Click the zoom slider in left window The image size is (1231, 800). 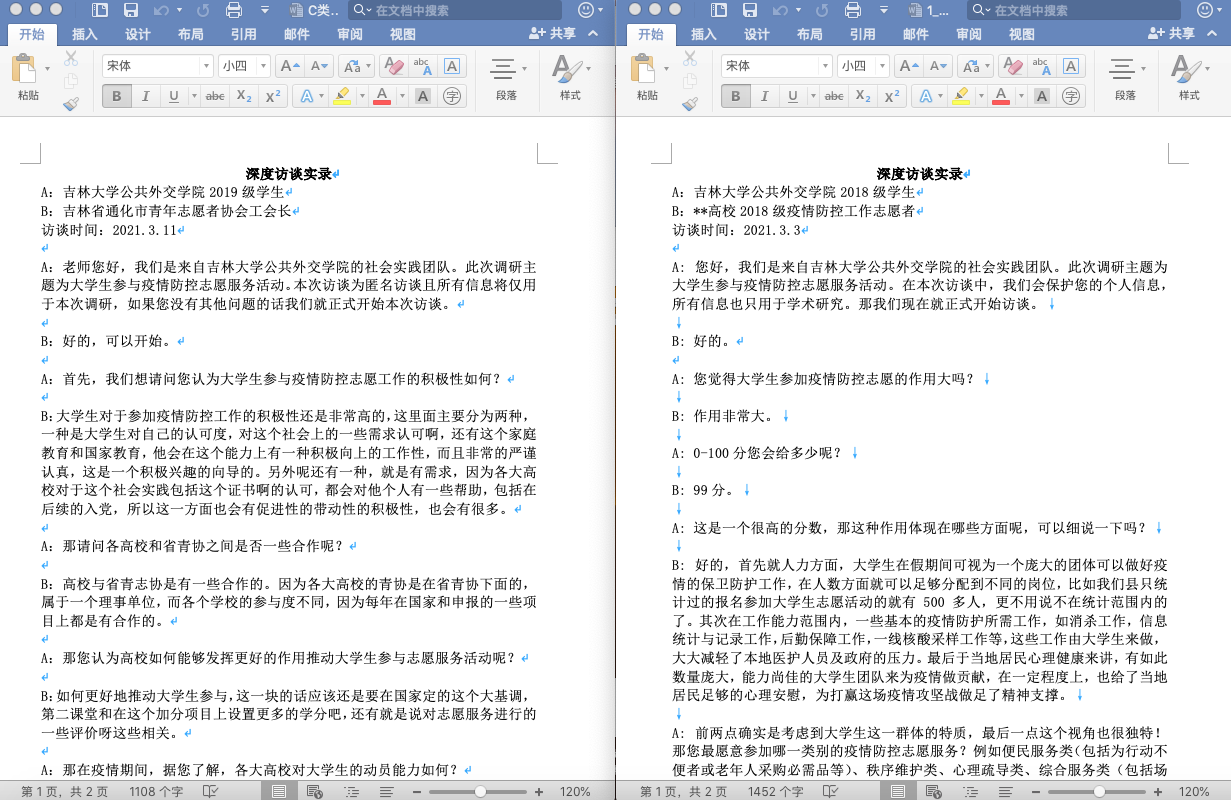pos(481,791)
